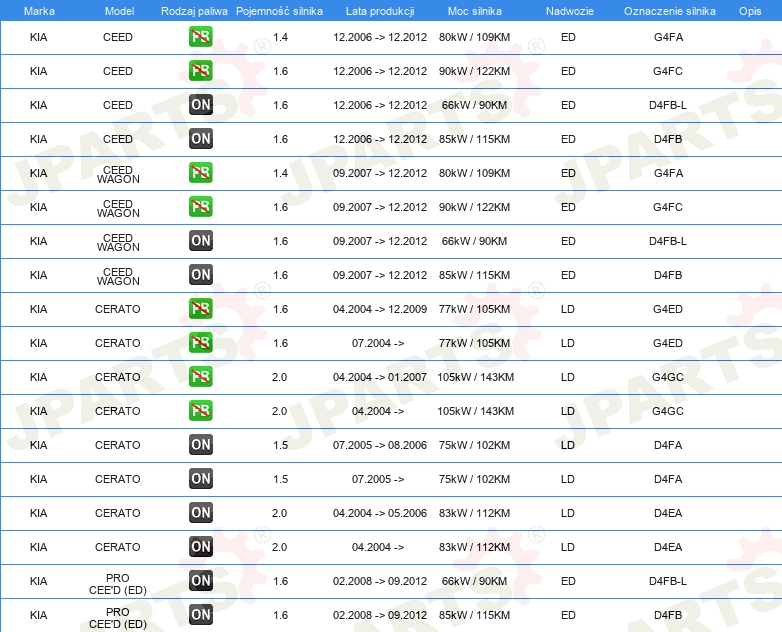This screenshot has width=782, height=632.
Task: Click '04.2004 -> 01.2007' production years cell
Action: click(x=380, y=377)
